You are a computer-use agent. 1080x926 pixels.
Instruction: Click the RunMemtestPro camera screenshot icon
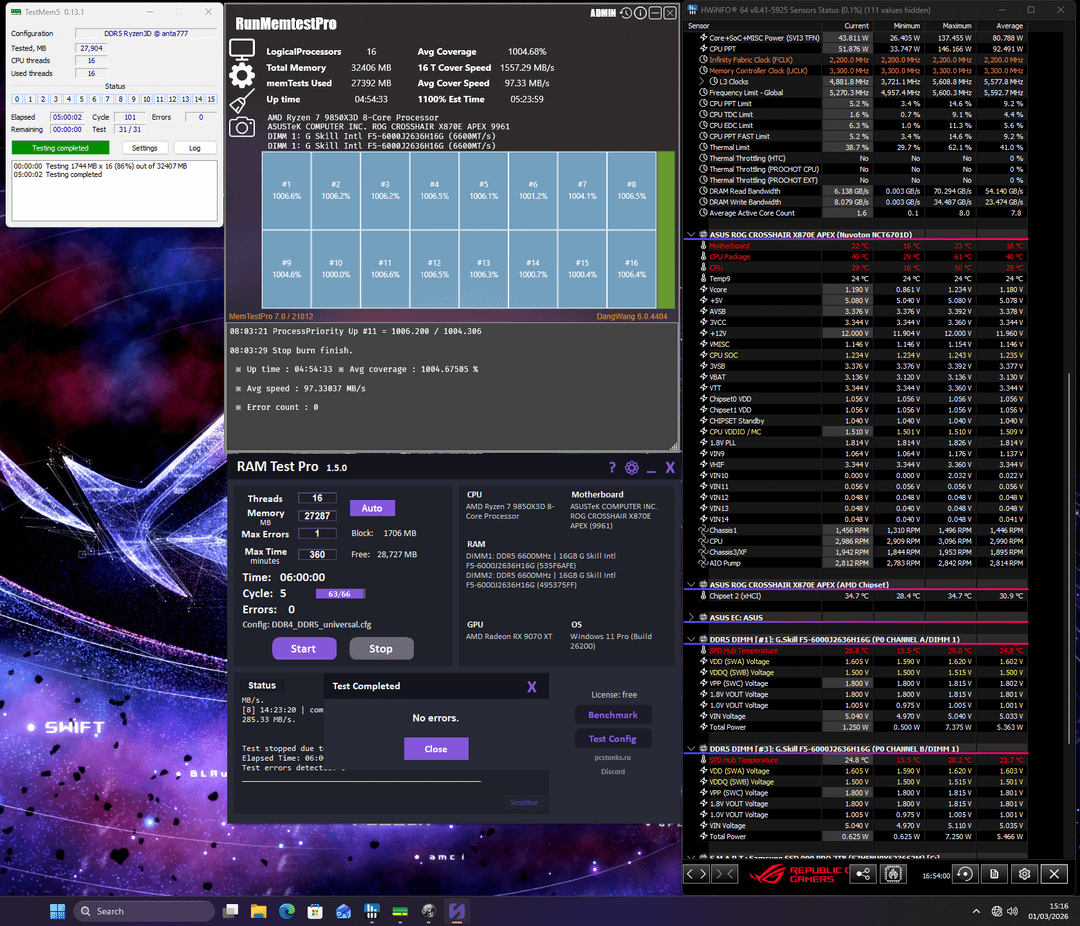[241, 127]
